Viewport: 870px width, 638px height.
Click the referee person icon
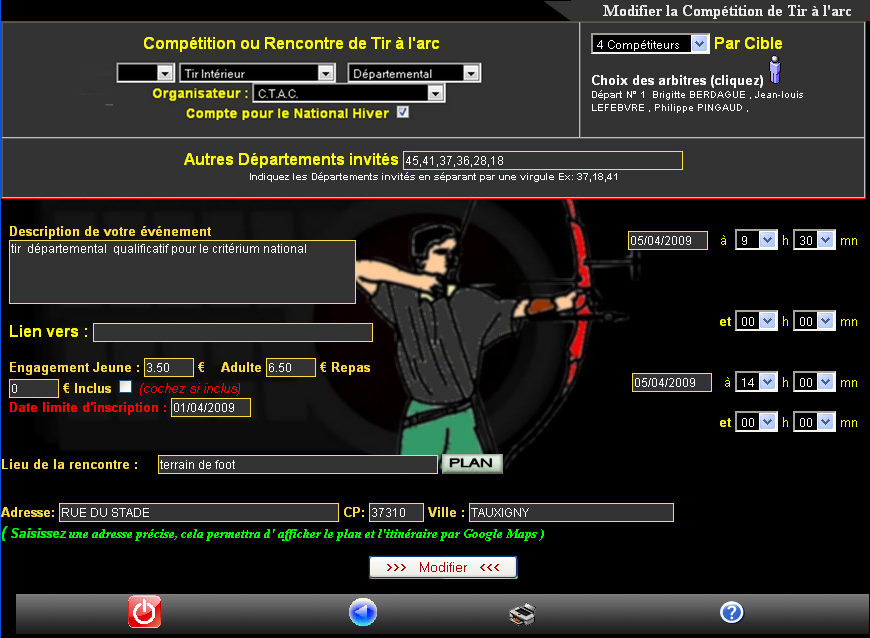pyautogui.click(x=775, y=73)
